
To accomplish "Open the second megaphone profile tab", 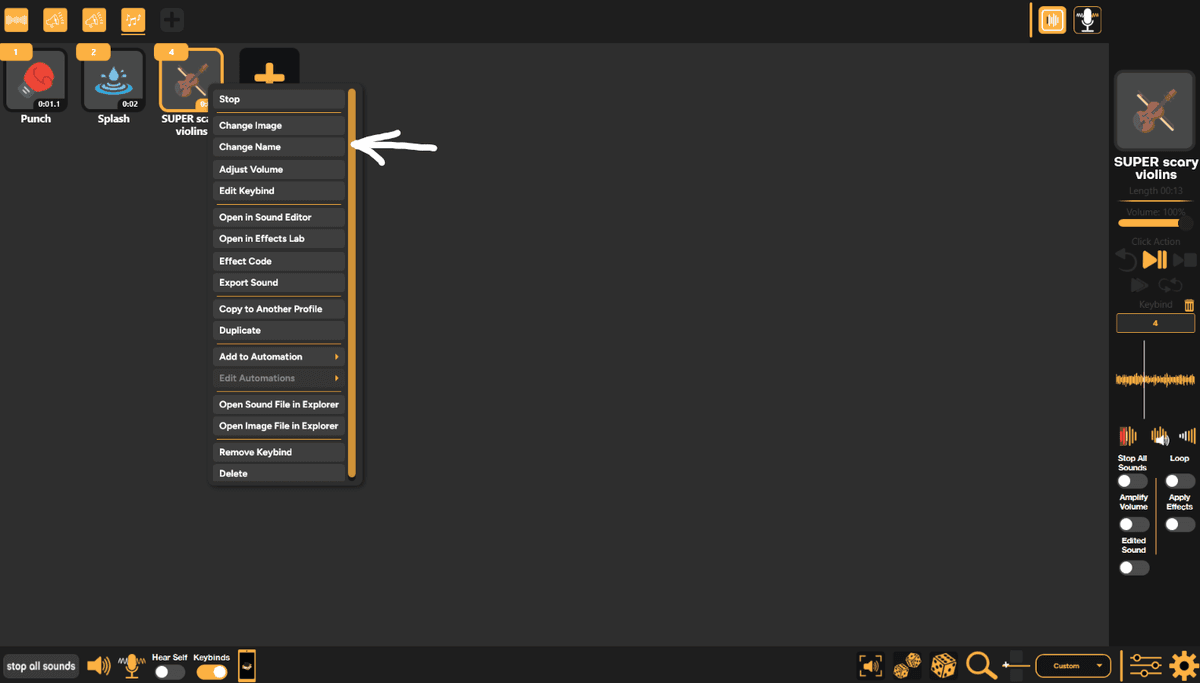I will (94, 20).
